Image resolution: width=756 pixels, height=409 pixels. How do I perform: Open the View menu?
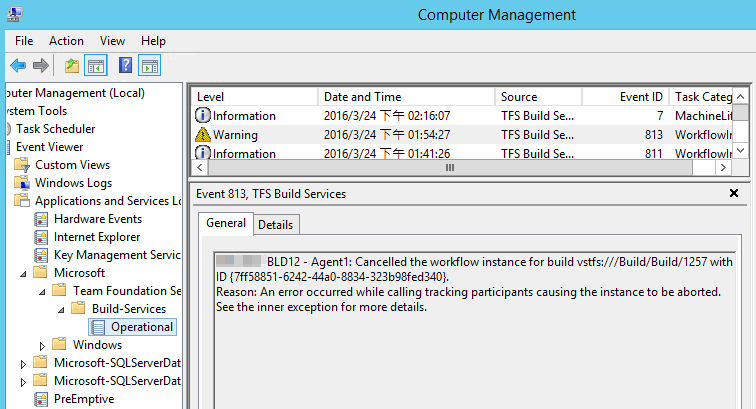point(112,41)
